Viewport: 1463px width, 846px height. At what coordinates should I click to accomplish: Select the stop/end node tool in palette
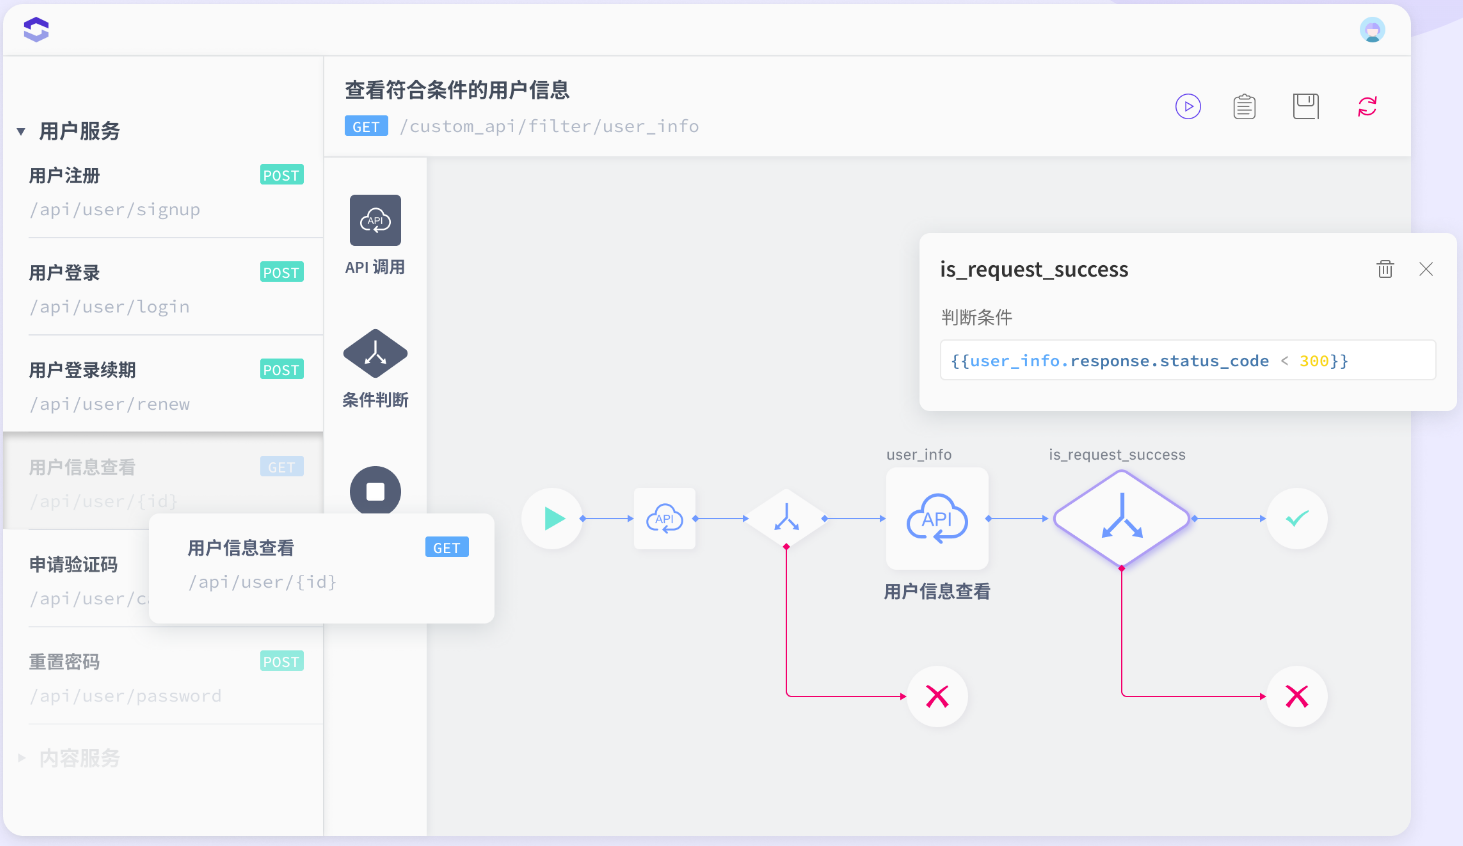[x=375, y=491]
